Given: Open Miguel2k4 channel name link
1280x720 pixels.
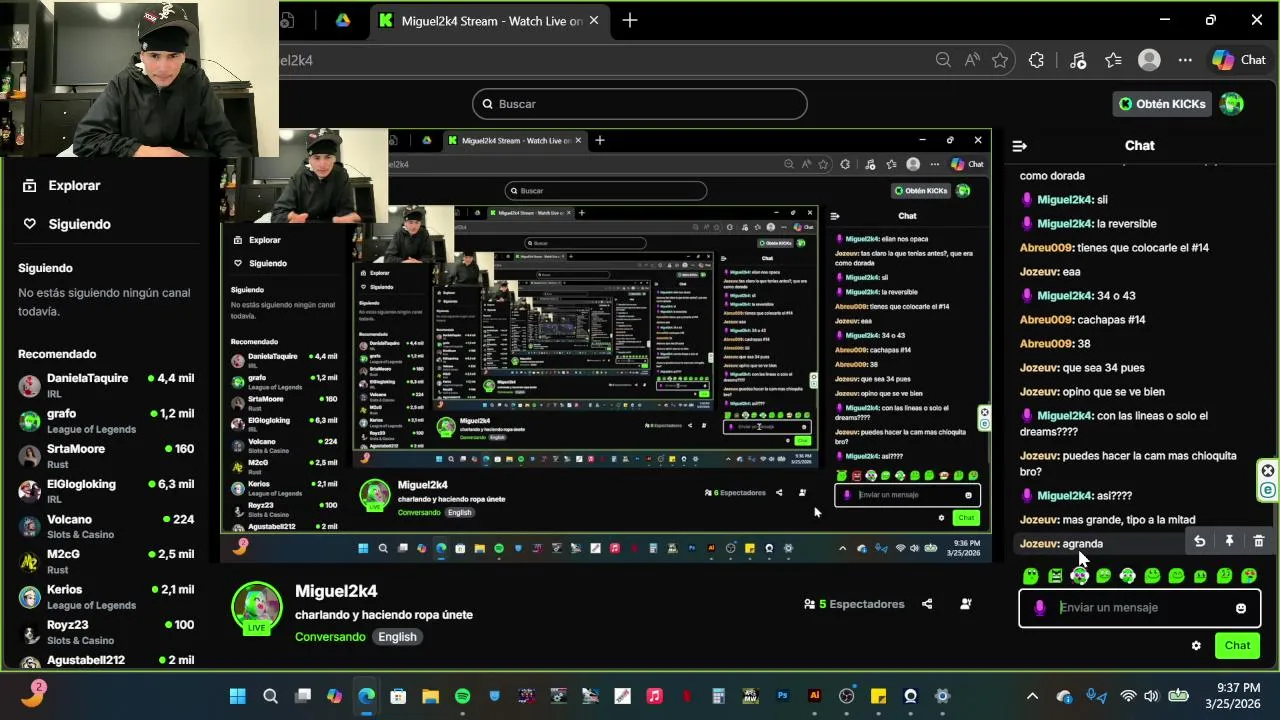Looking at the screenshot, I should 336,591.
